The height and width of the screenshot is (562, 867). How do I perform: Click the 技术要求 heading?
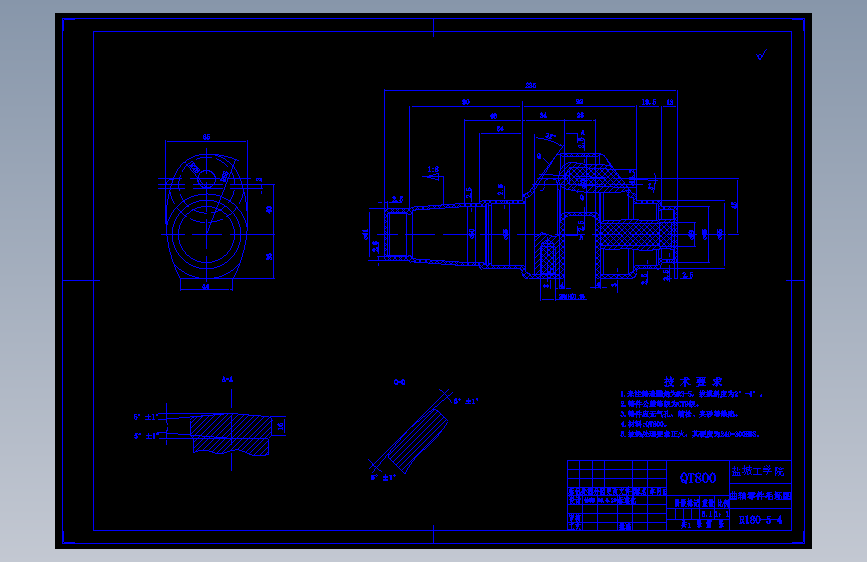coord(693,382)
